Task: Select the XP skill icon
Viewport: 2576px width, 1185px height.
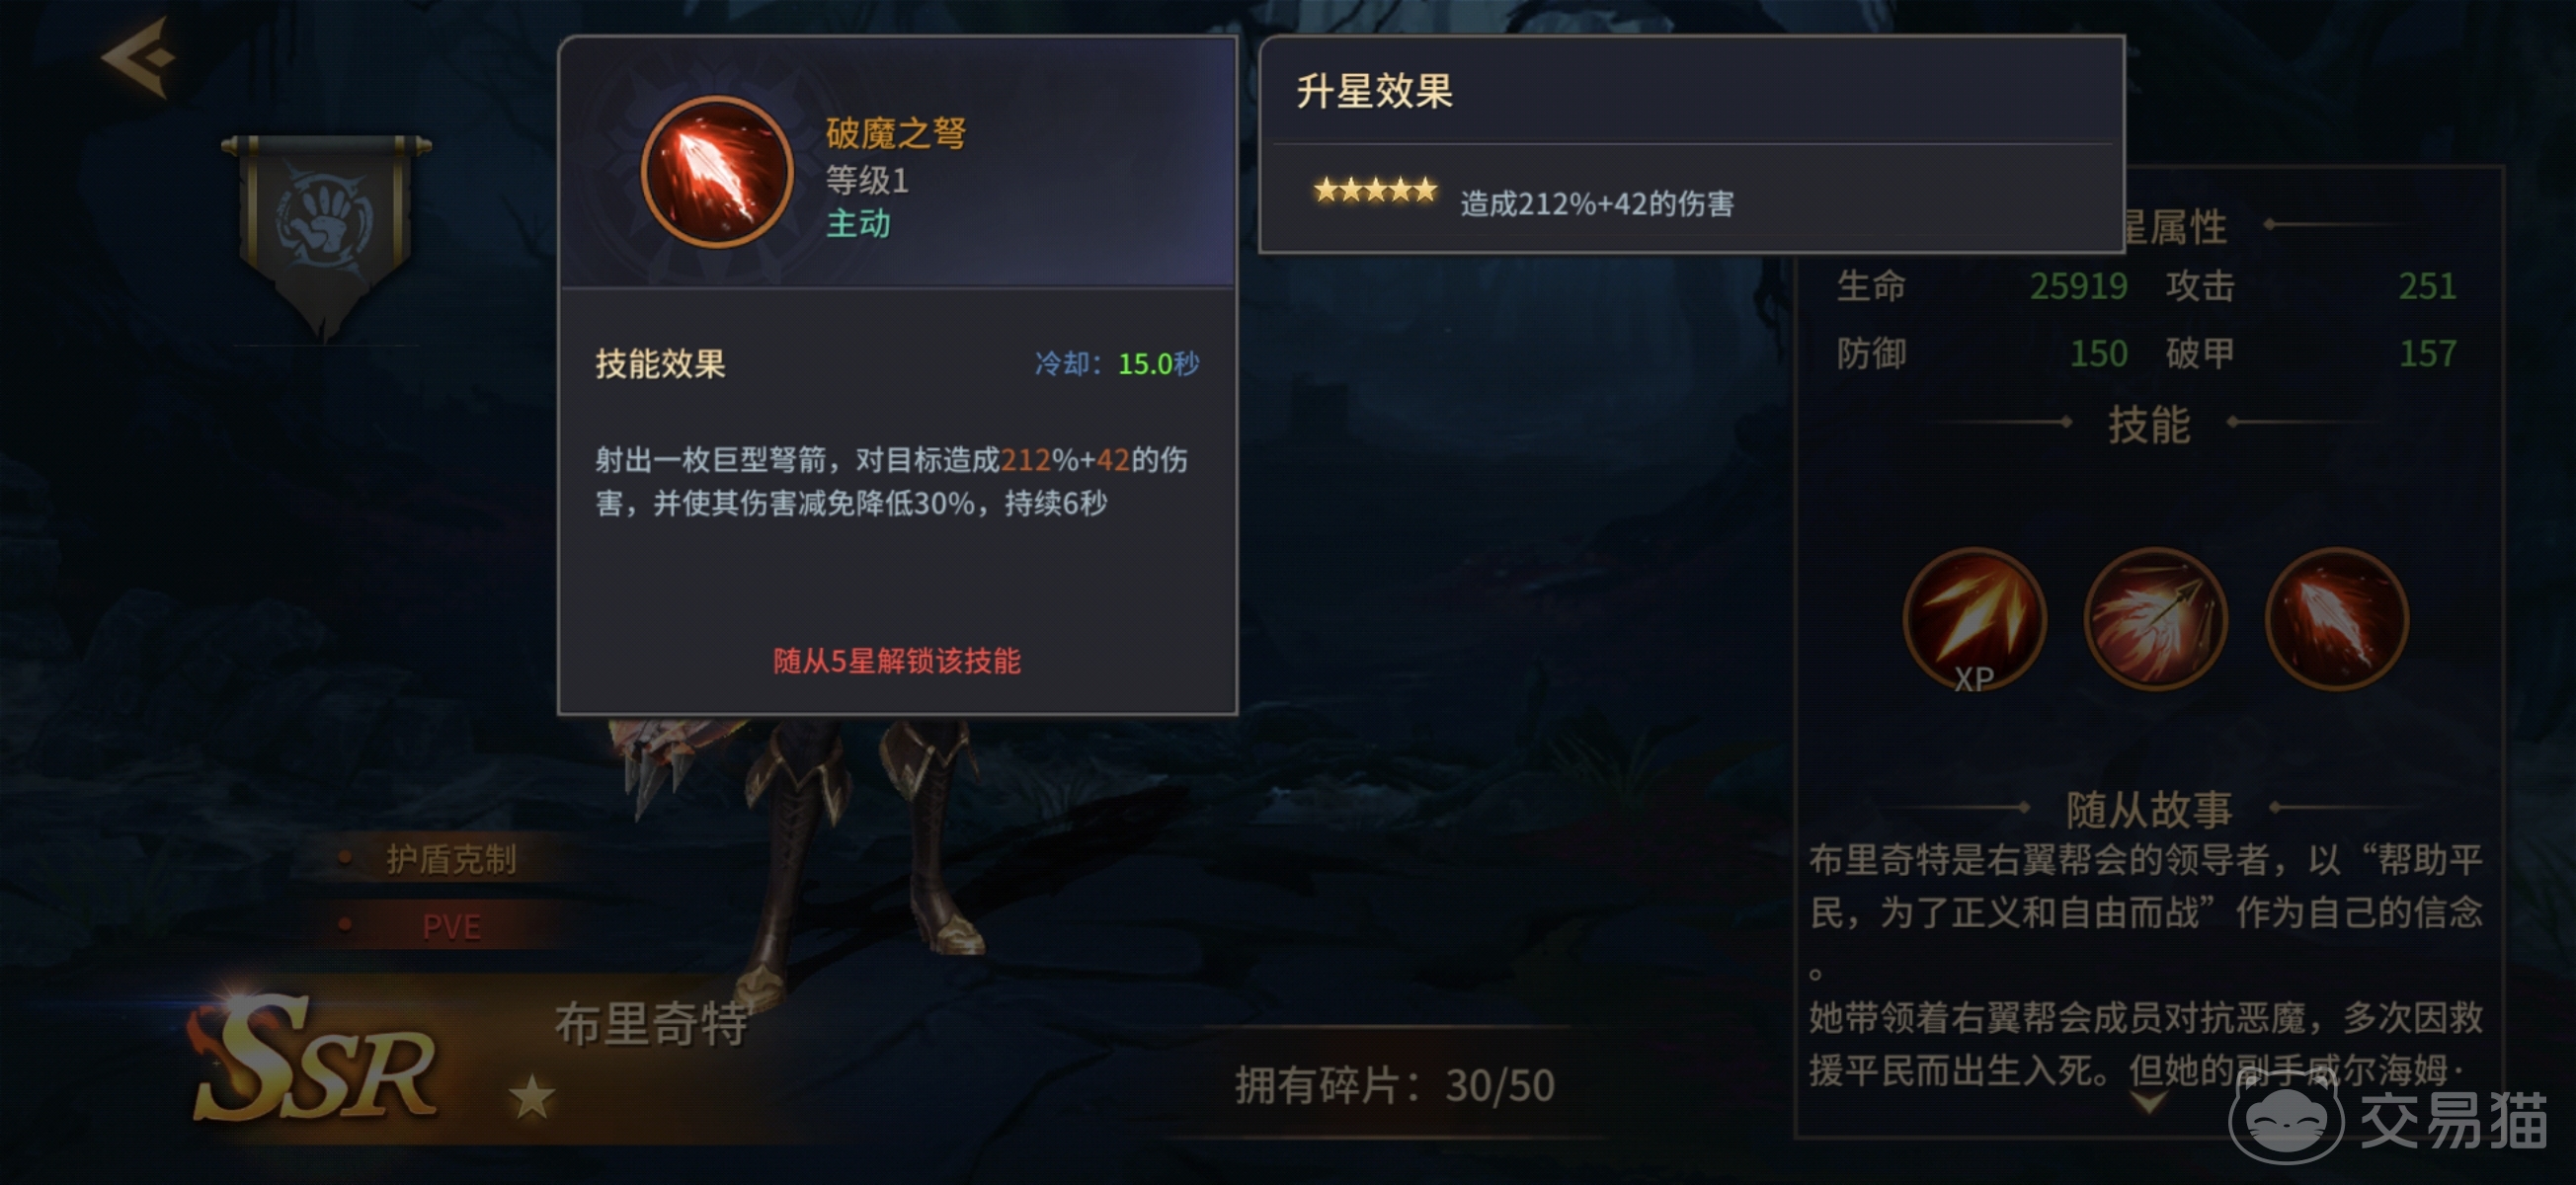Action: [x=1973, y=620]
